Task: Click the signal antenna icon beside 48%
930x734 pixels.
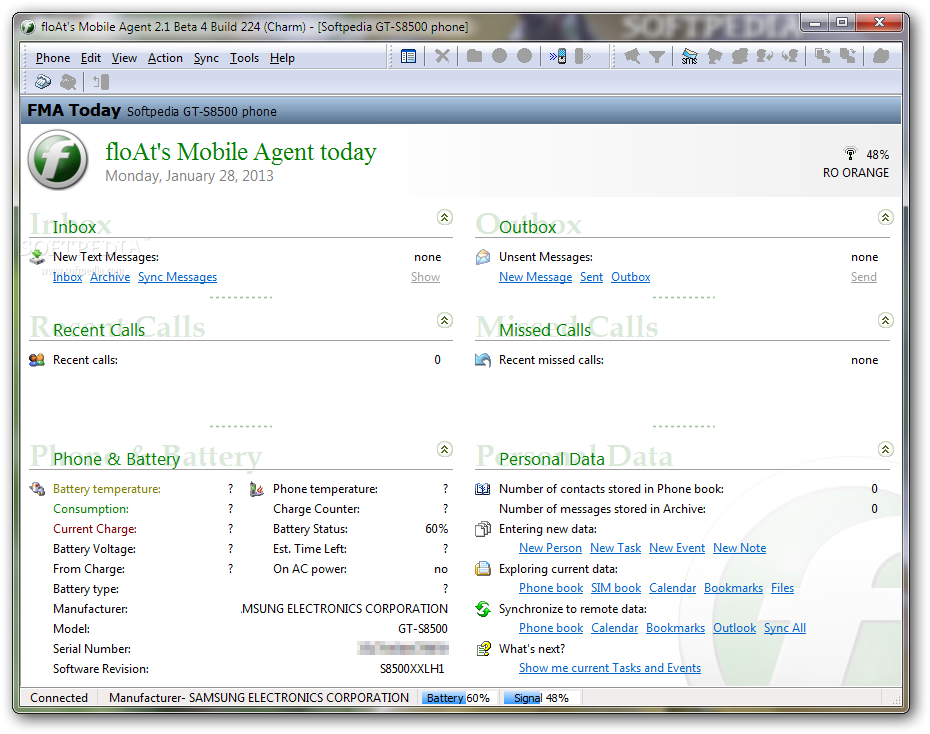Action: click(x=851, y=154)
